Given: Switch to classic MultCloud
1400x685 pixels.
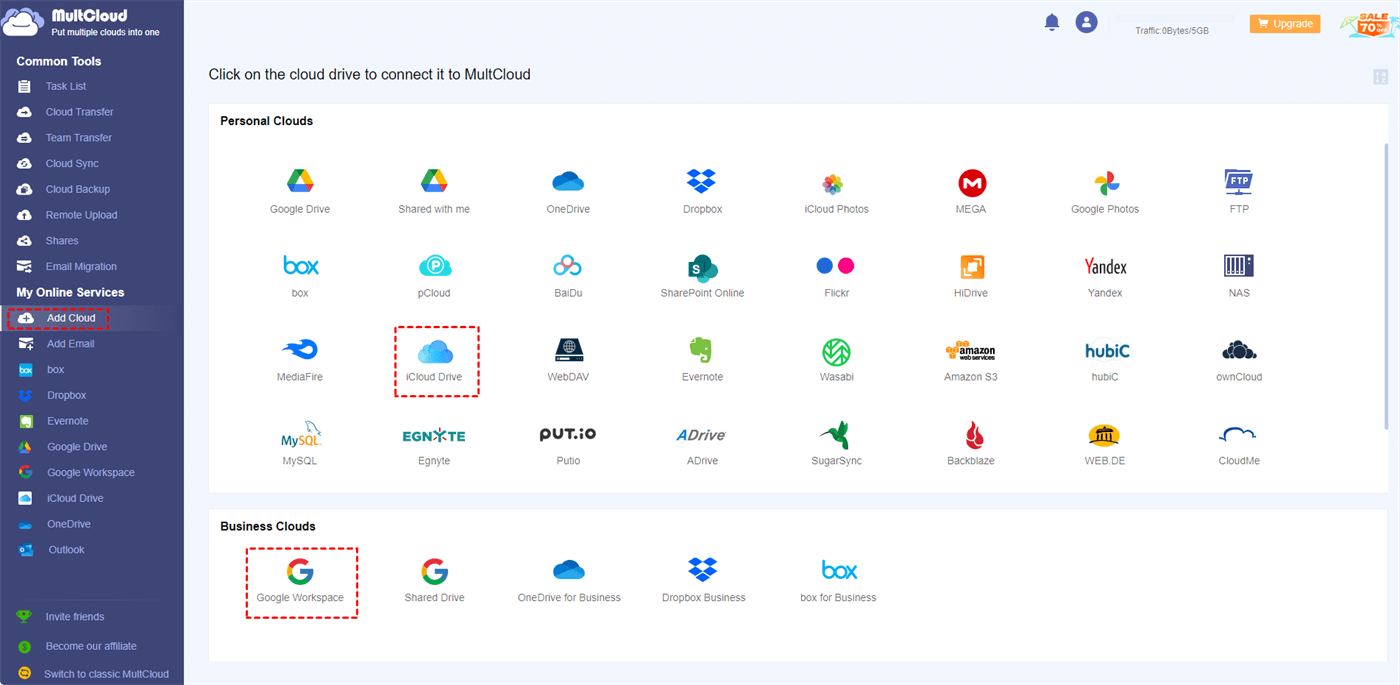Looking at the screenshot, I should 107,674.
